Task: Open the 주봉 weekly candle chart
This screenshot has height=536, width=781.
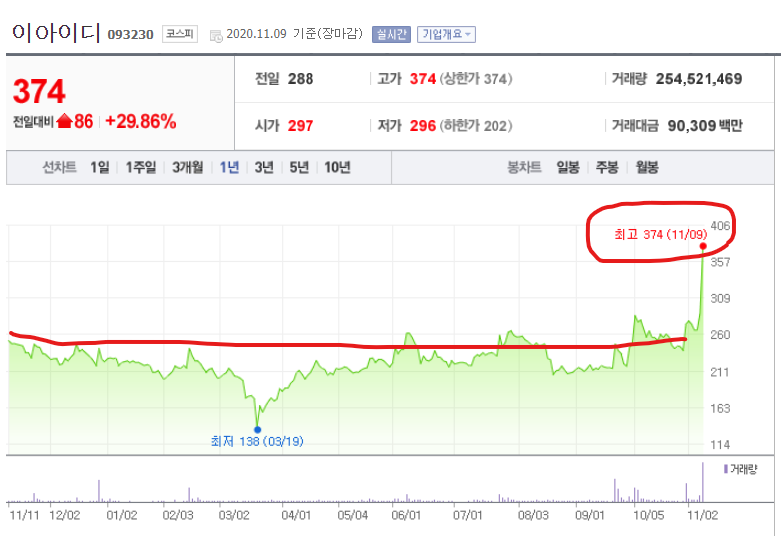Action: [607, 167]
